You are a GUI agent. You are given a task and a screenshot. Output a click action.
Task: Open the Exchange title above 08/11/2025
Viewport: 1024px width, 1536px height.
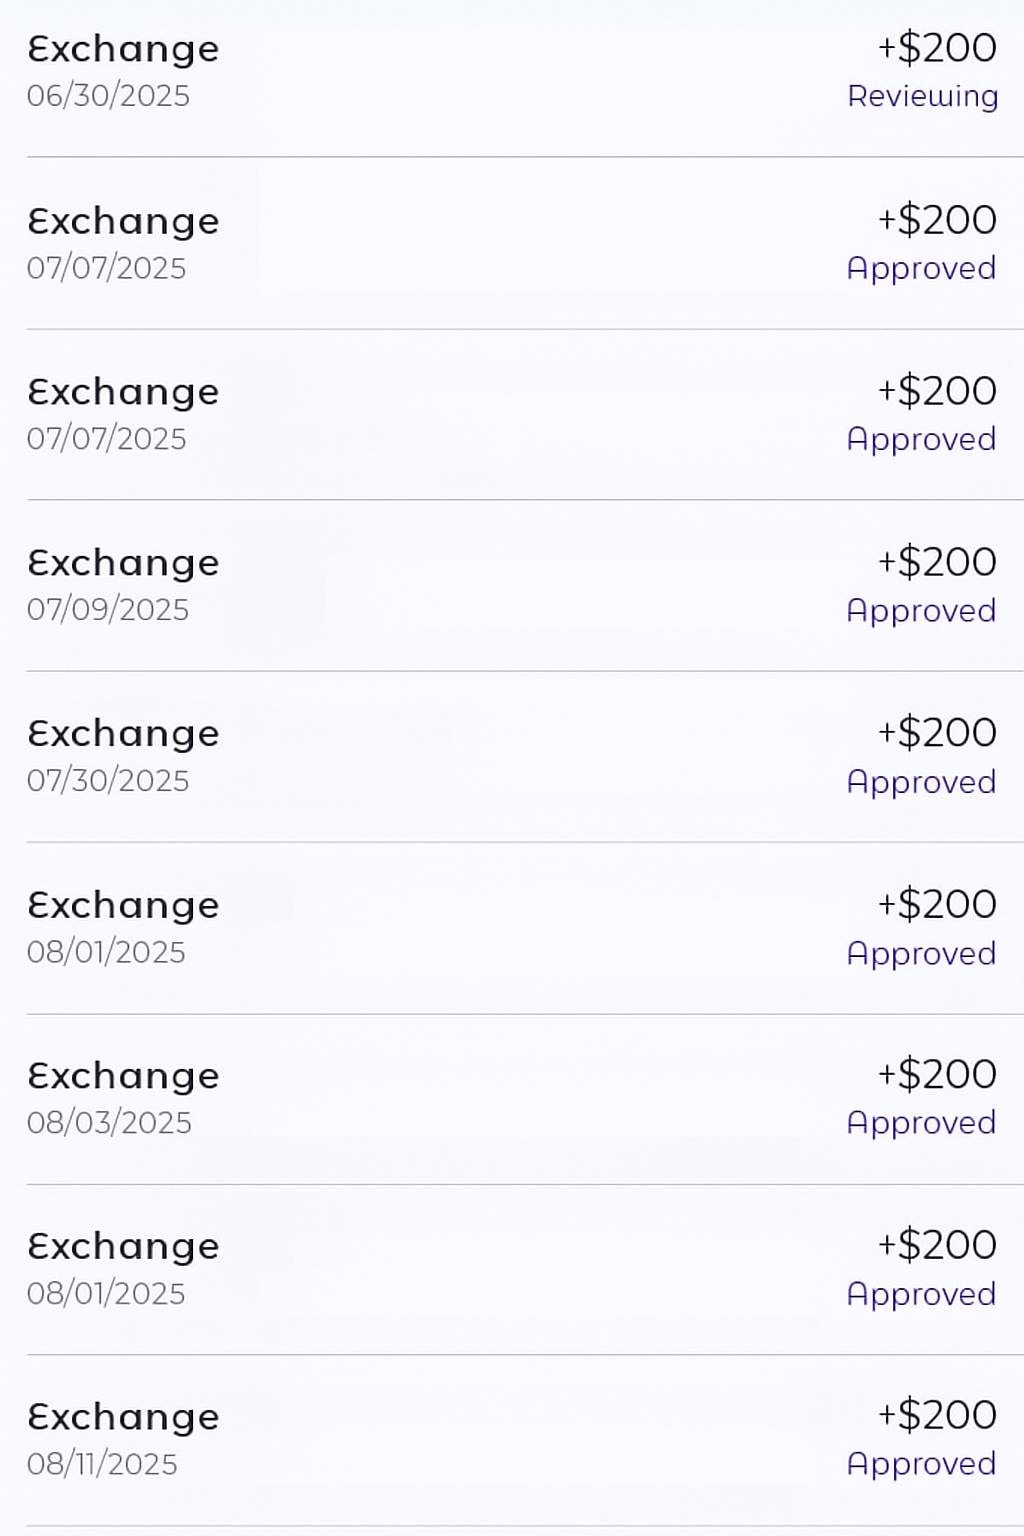click(x=123, y=1417)
